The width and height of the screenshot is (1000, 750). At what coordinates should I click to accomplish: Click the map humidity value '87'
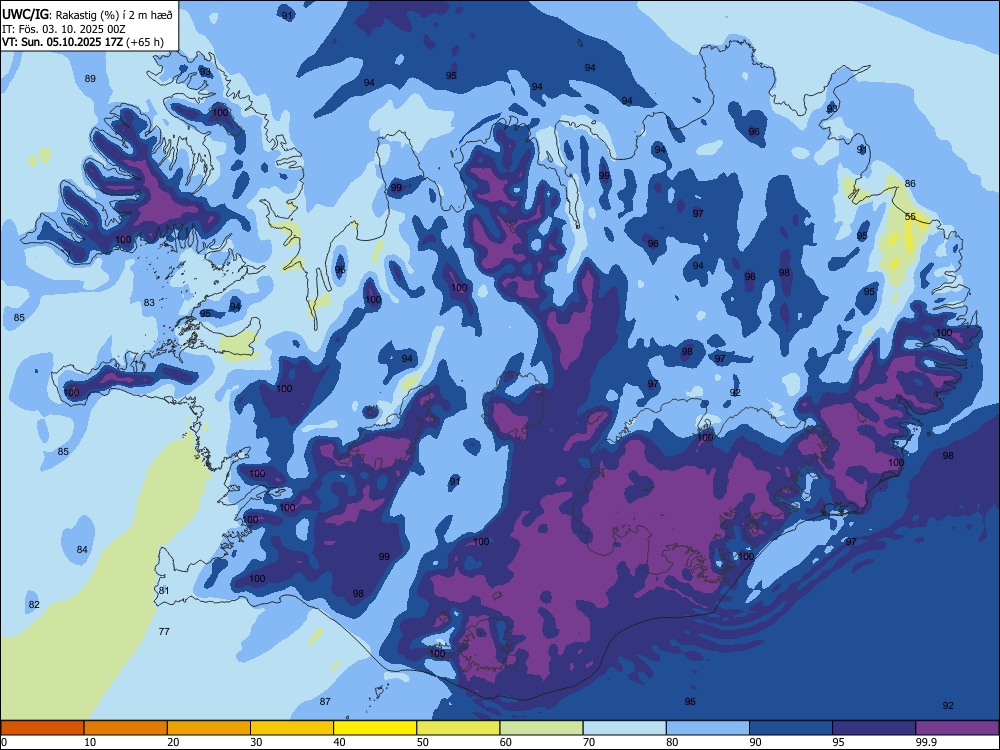click(x=325, y=702)
